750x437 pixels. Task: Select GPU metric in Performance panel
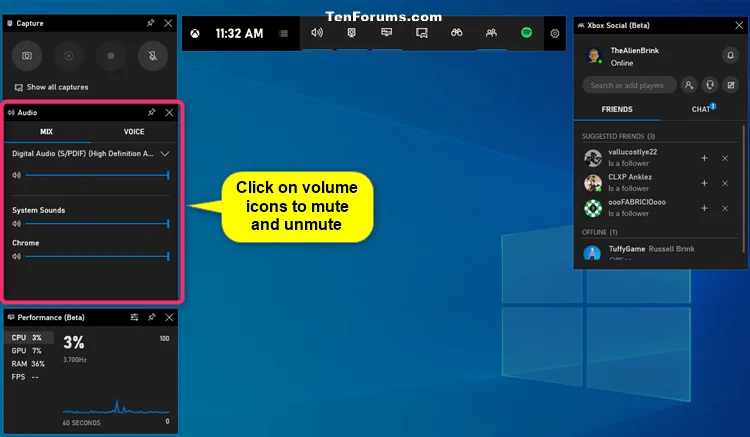[27, 350]
